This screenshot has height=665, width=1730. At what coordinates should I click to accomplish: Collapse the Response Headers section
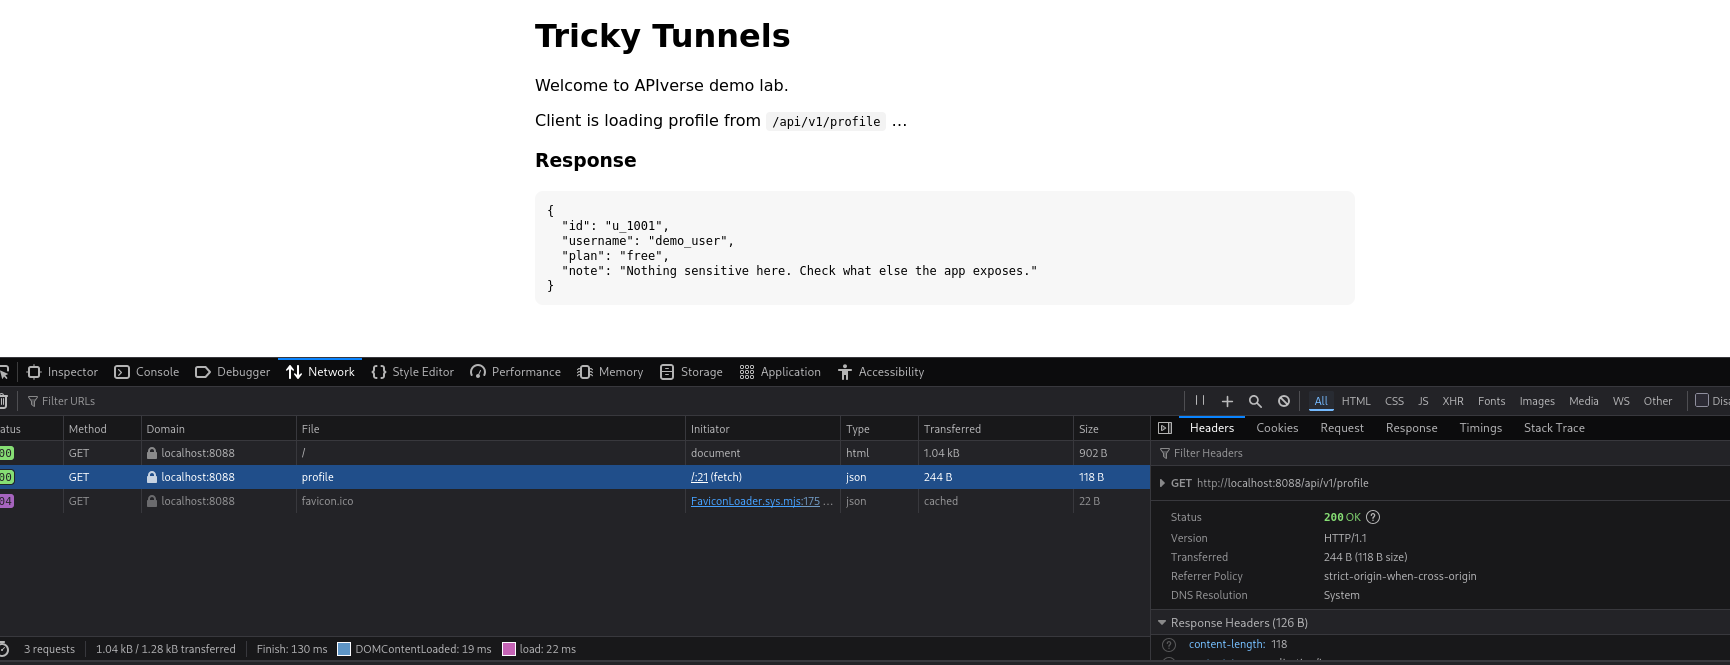1162,623
